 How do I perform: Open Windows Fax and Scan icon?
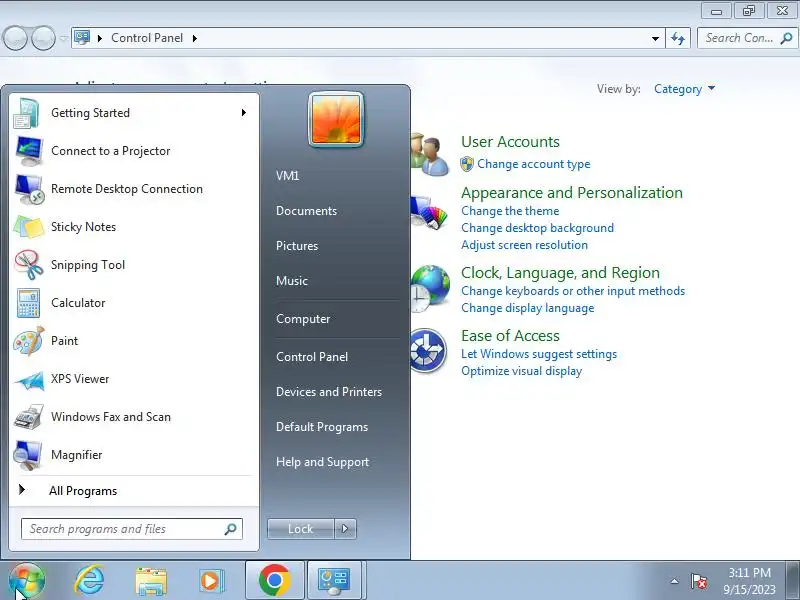(29, 417)
